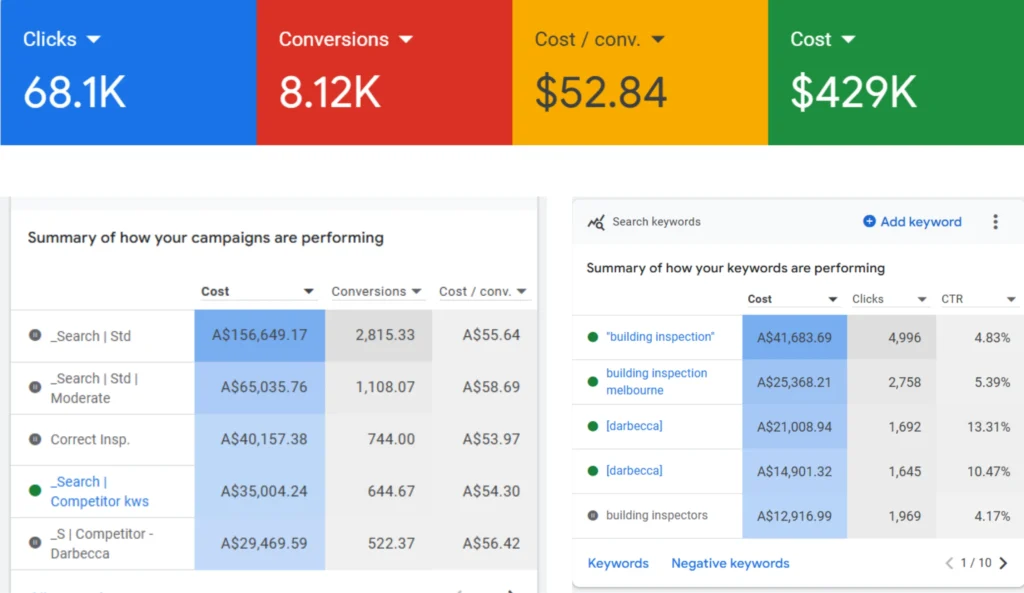Open the Clicks metric dropdown in blue card
Screen dimensions: 1024x593
click(x=94, y=39)
